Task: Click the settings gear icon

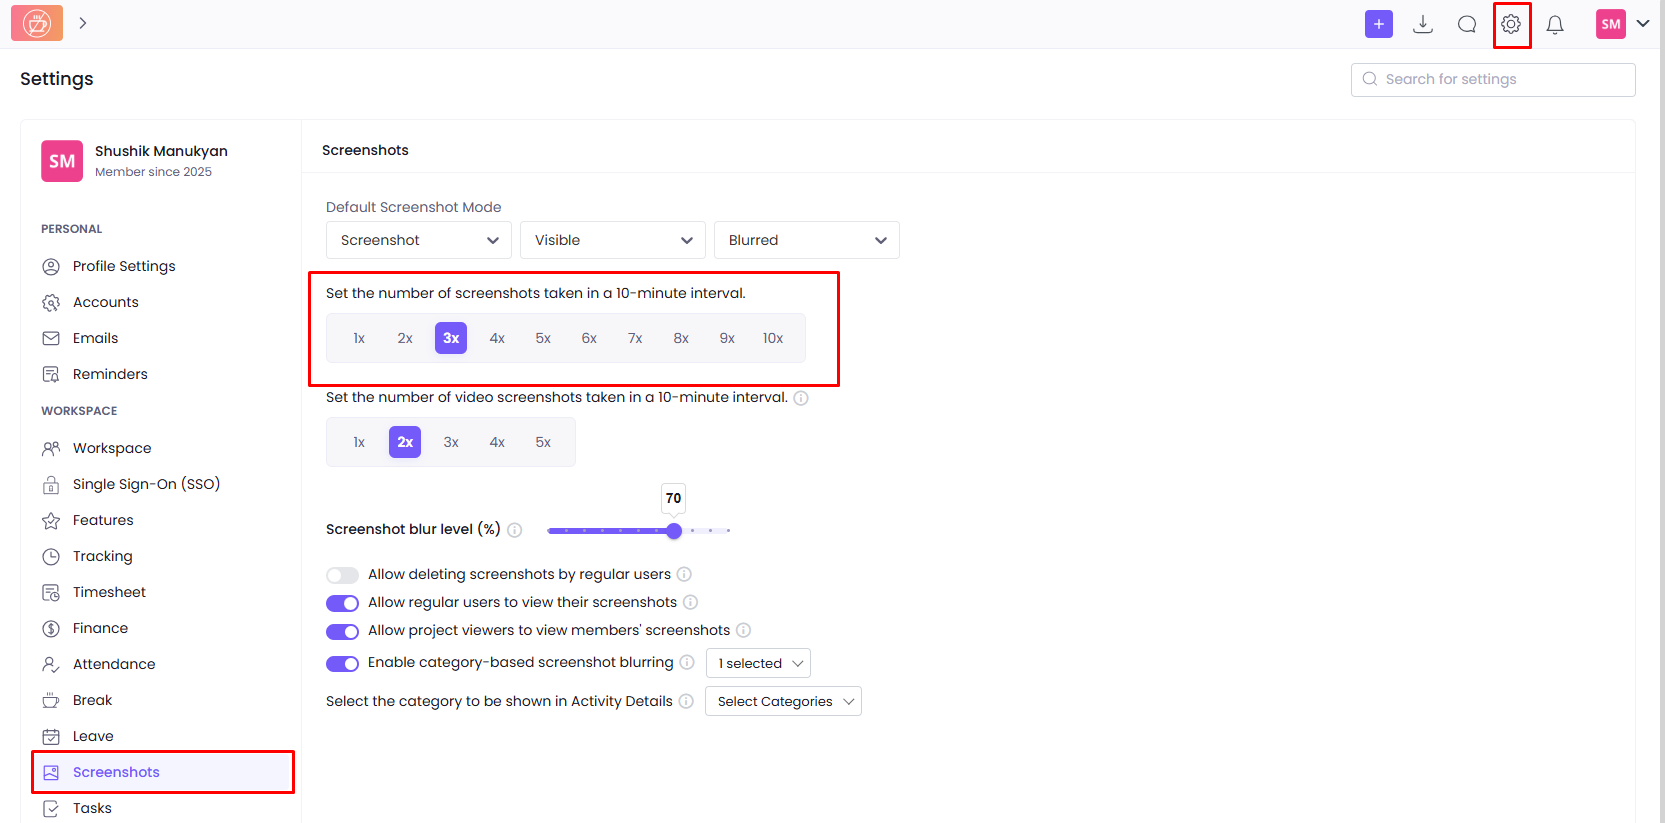Action: [1511, 24]
